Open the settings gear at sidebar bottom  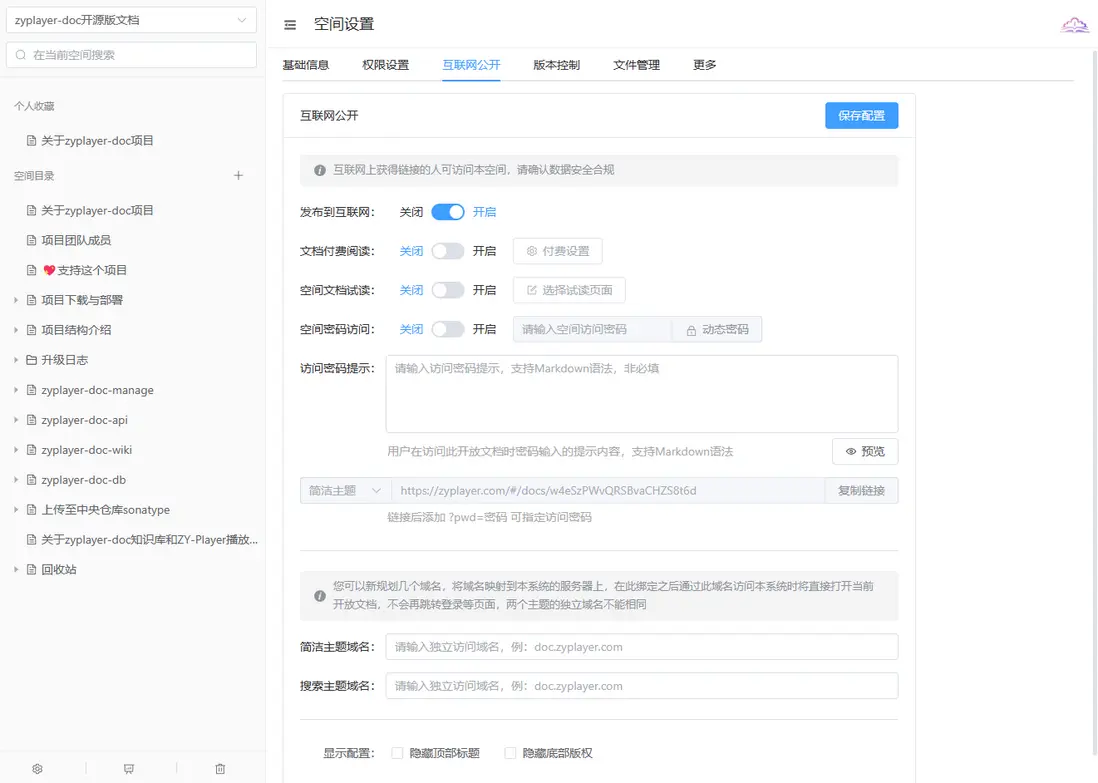(x=37, y=768)
